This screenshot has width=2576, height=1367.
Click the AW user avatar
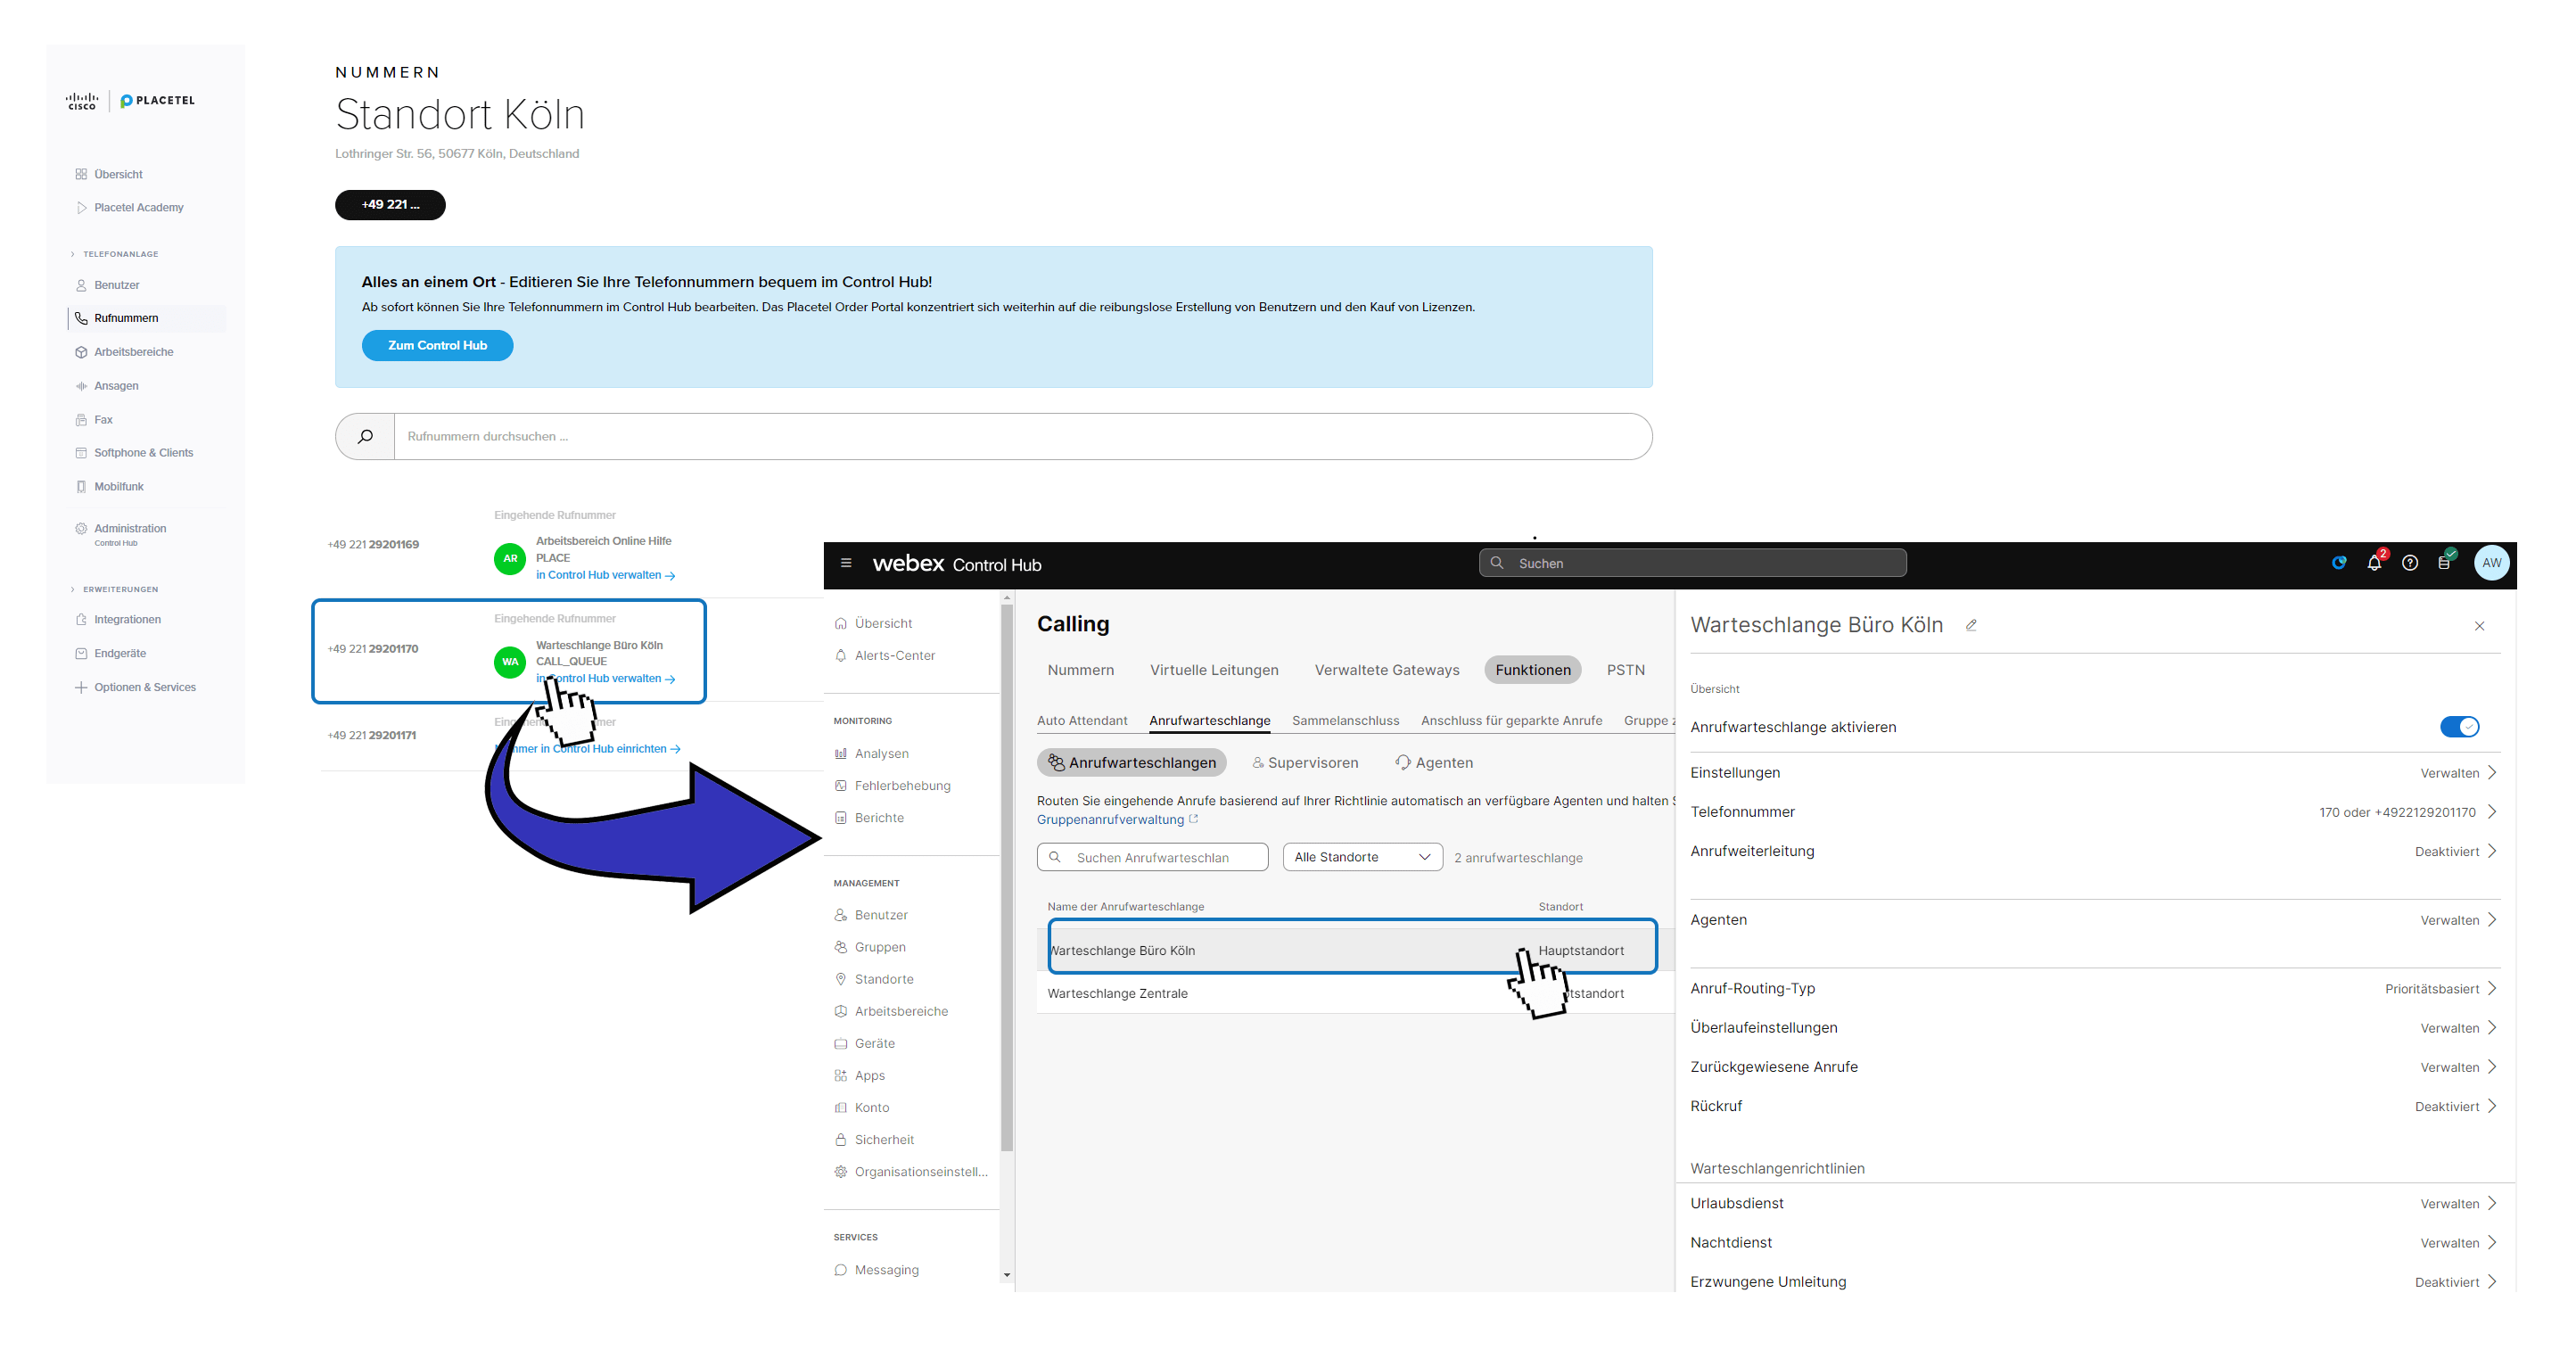[x=2491, y=563]
